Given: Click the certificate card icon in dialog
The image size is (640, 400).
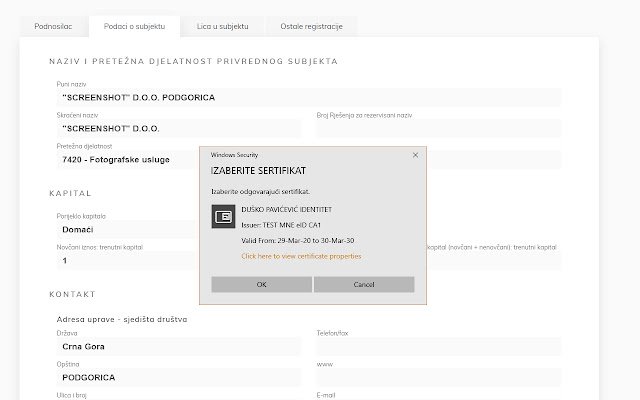Looking at the screenshot, I should [x=223, y=216].
